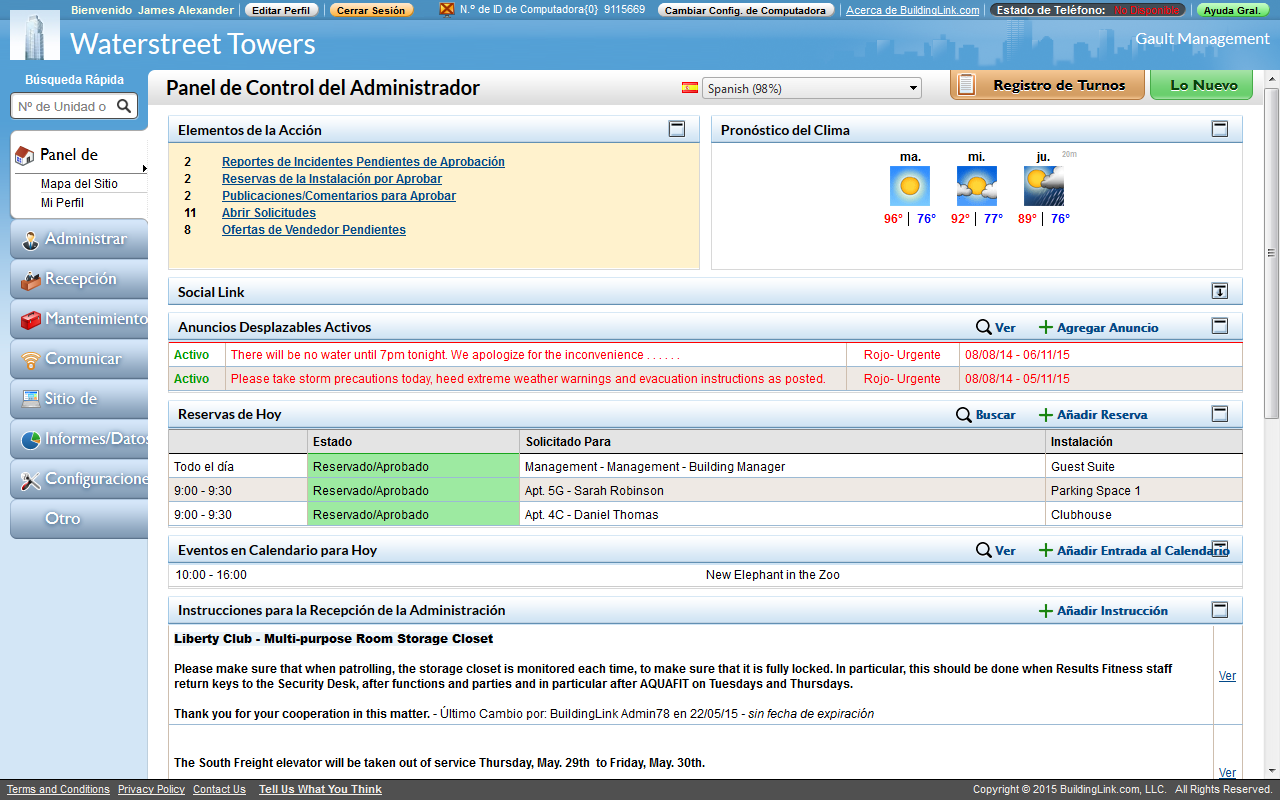Expand the Social Link section

click(x=1220, y=291)
